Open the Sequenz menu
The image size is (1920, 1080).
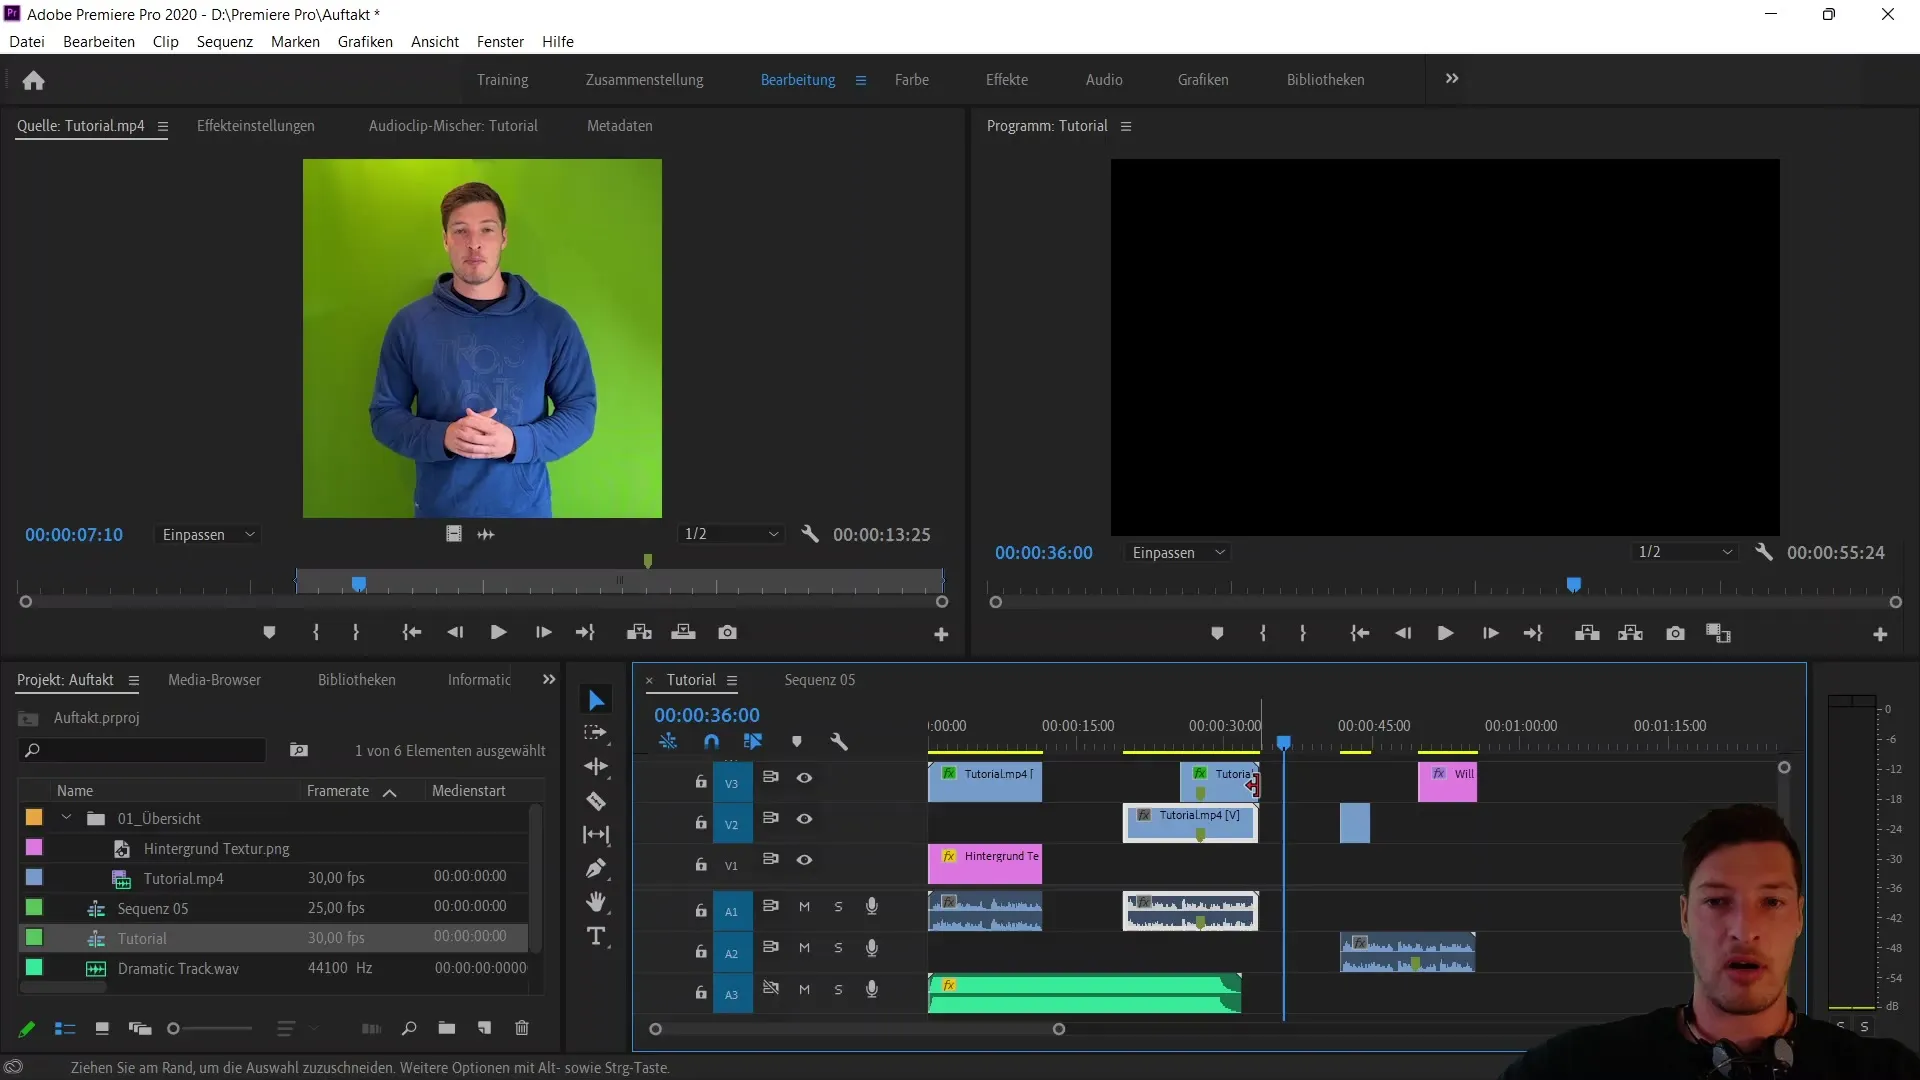click(x=225, y=41)
